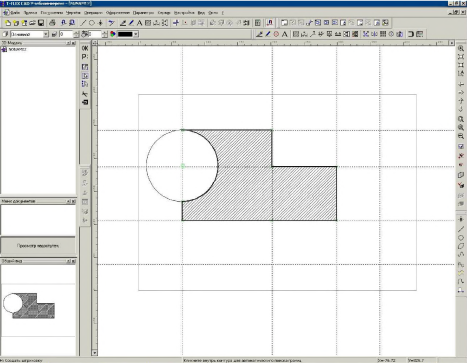The height and width of the screenshot is (363, 467).
Task: Close the Меню документов panel
Action: click(x=73, y=201)
